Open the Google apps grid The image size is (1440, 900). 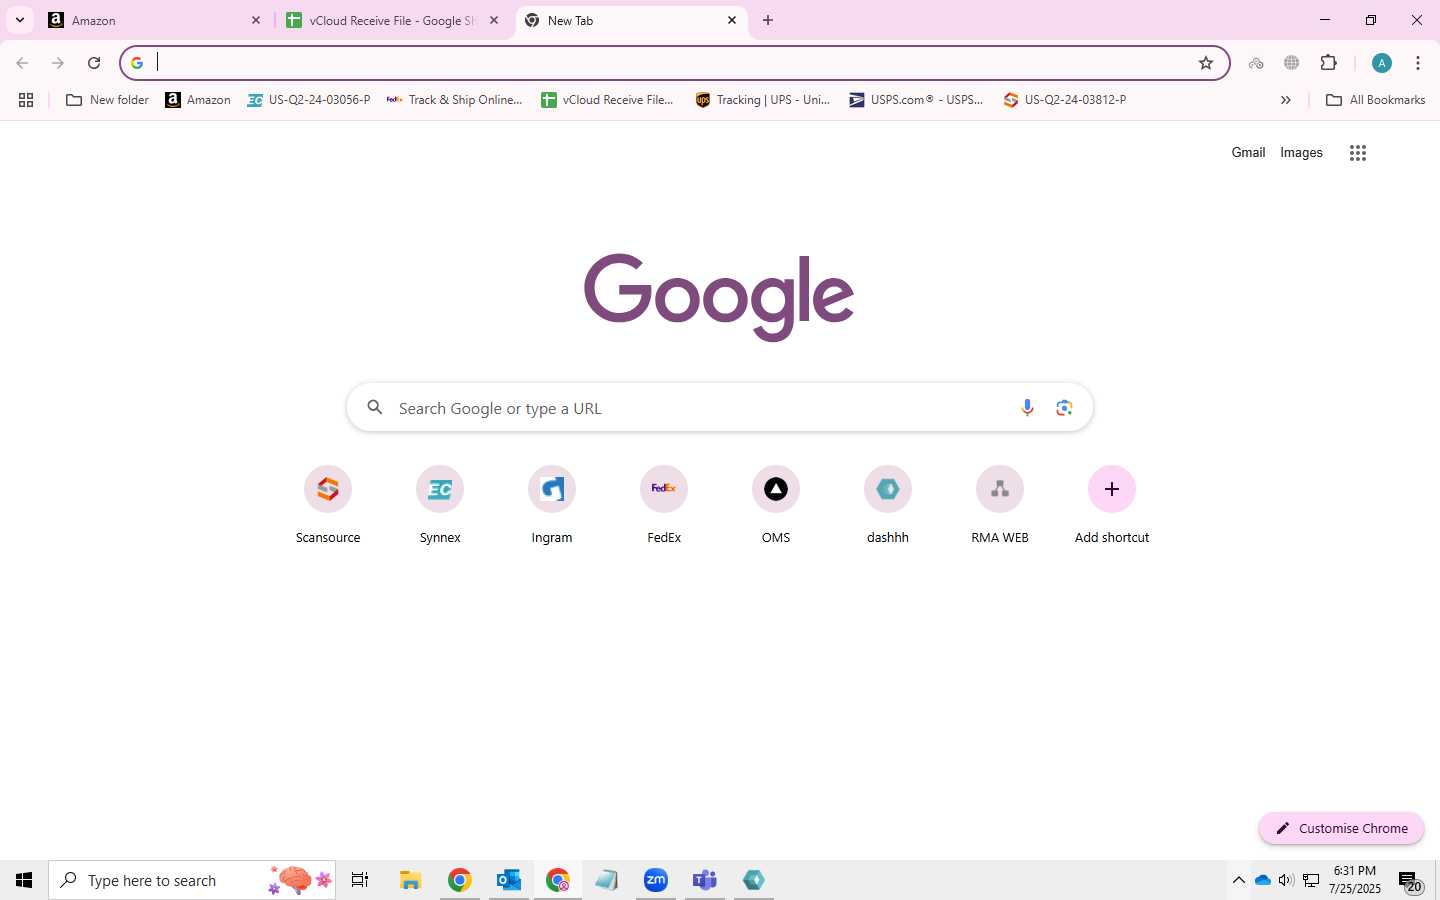pyautogui.click(x=1357, y=153)
